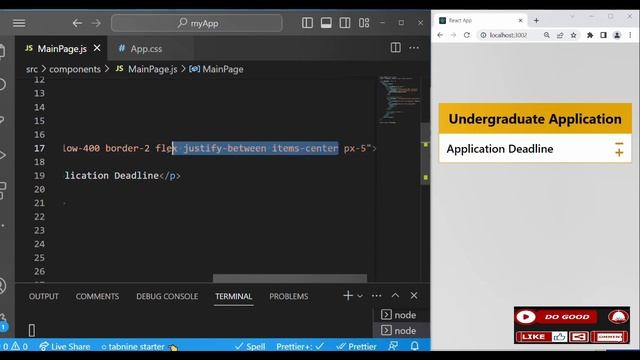Open terminal panel ellipsis actions
This screenshot has height=360, width=640.
click(376, 296)
